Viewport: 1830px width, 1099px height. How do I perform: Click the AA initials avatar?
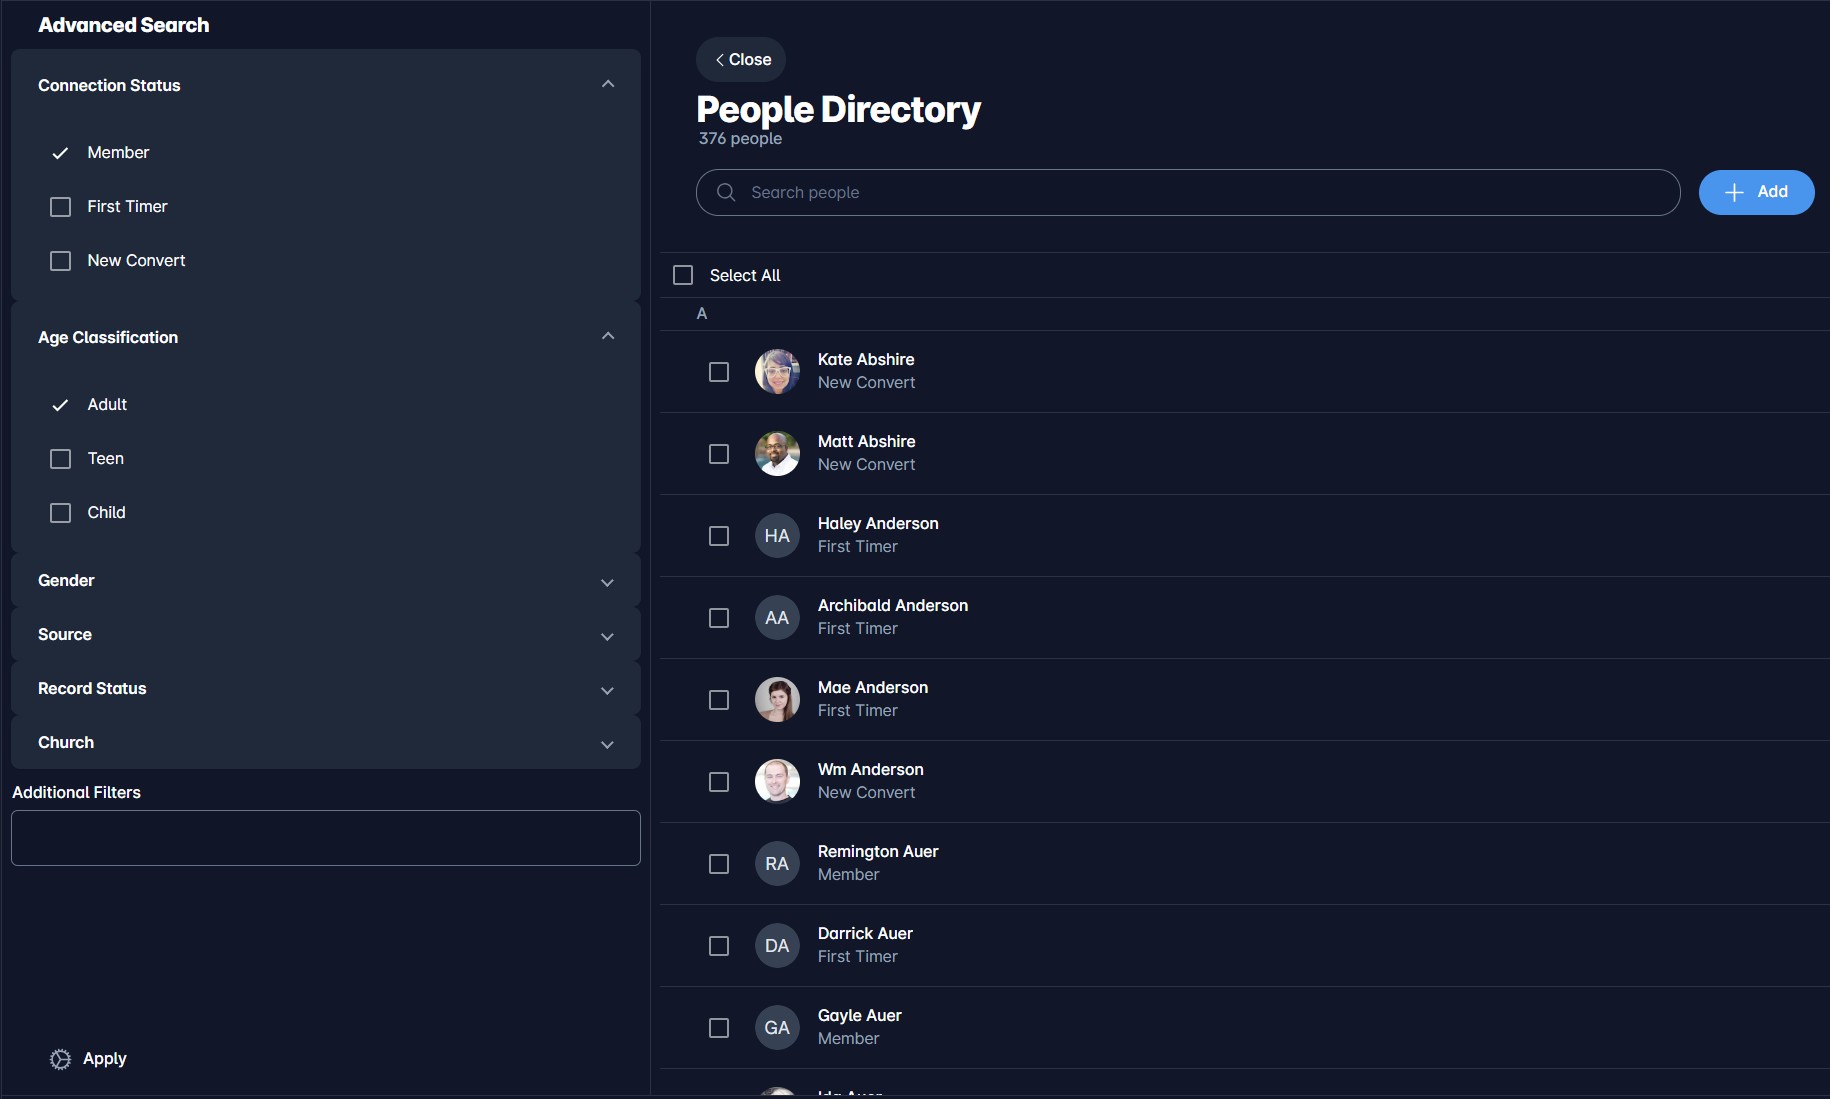click(x=777, y=618)
